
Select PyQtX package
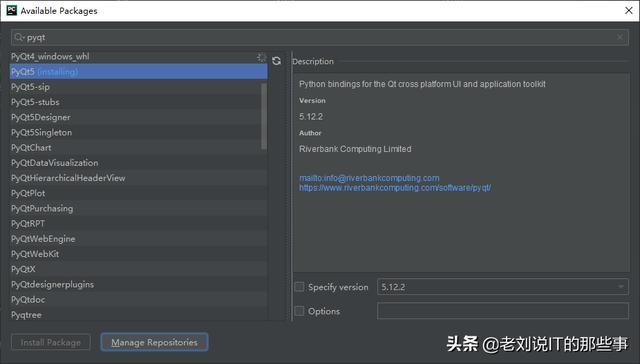139,269
